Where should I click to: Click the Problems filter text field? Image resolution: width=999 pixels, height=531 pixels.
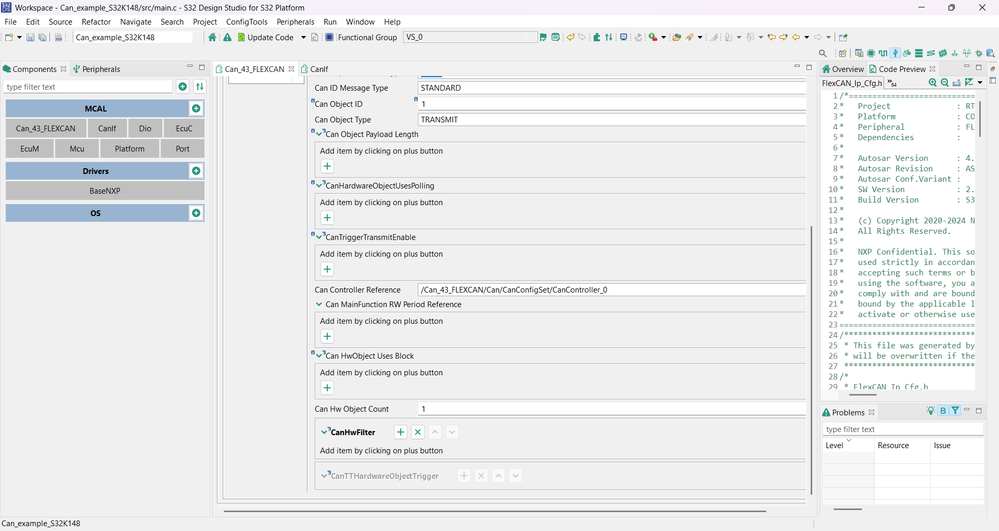coord(903,430)
